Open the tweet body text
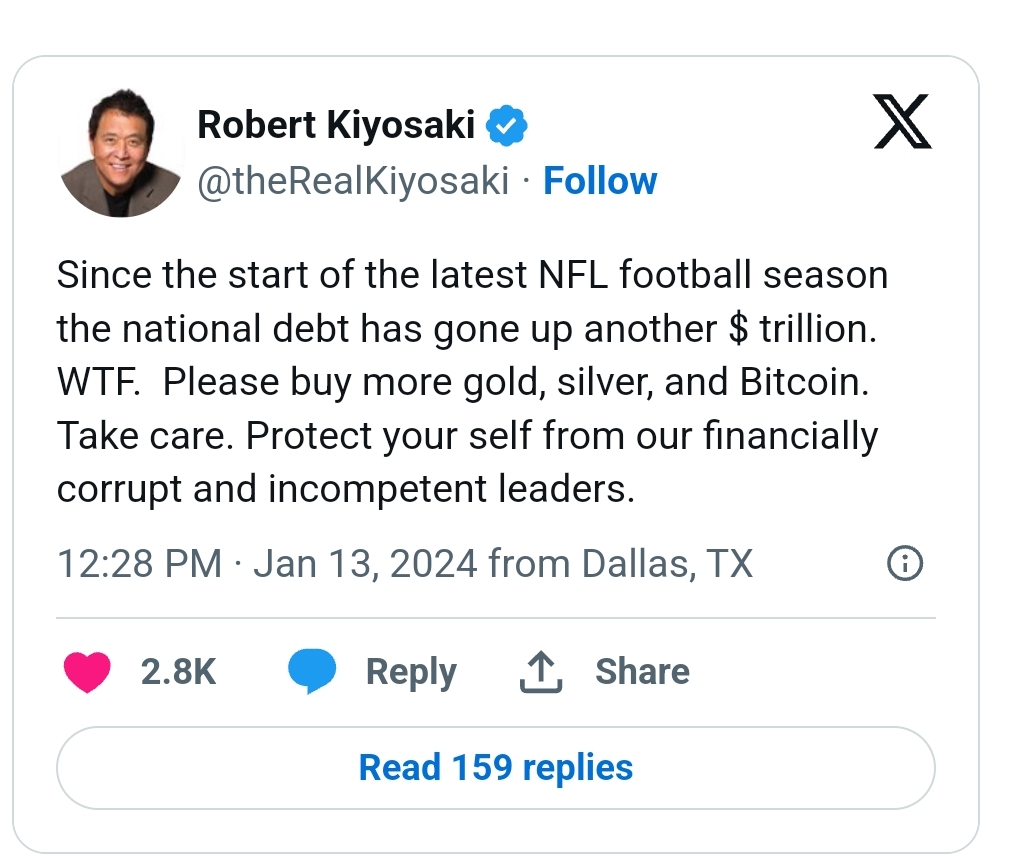This screenshot has width=1011, height=856. [x=473, y=382]
